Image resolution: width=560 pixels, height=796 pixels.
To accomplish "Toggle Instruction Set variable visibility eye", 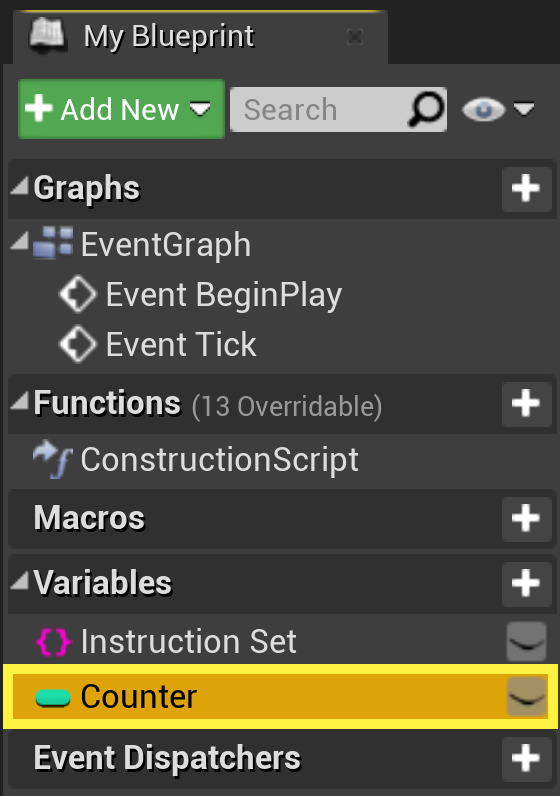I will click(x=526, y=642).
